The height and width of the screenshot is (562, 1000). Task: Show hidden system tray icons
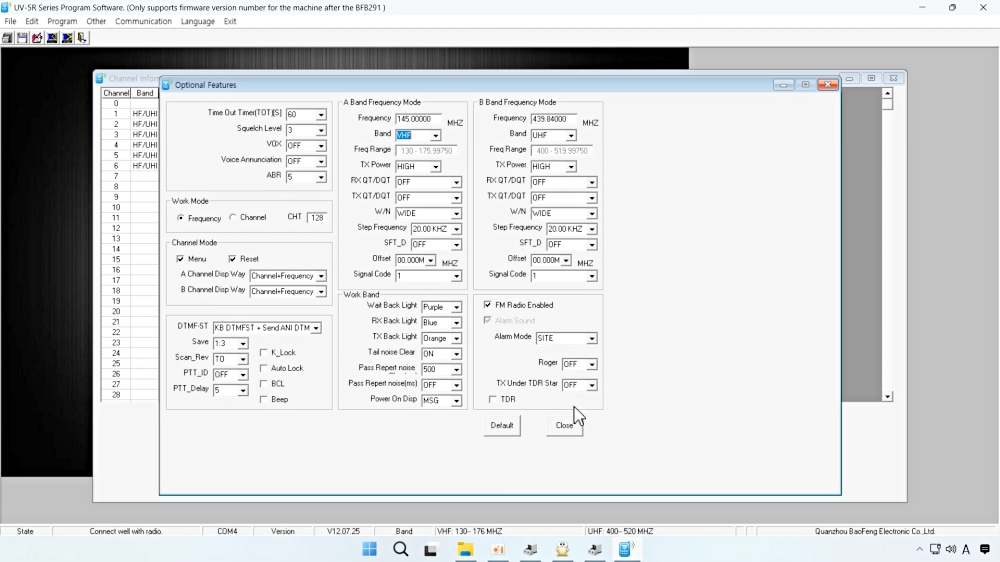click(919, 549)
